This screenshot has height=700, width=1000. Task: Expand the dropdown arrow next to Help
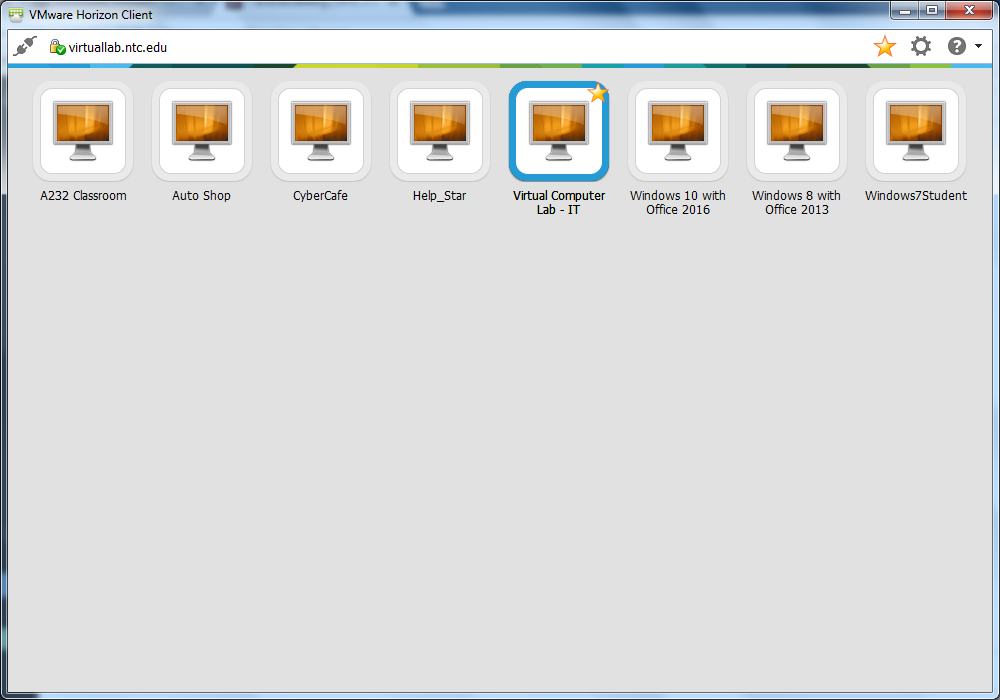[x=977, y=47]
